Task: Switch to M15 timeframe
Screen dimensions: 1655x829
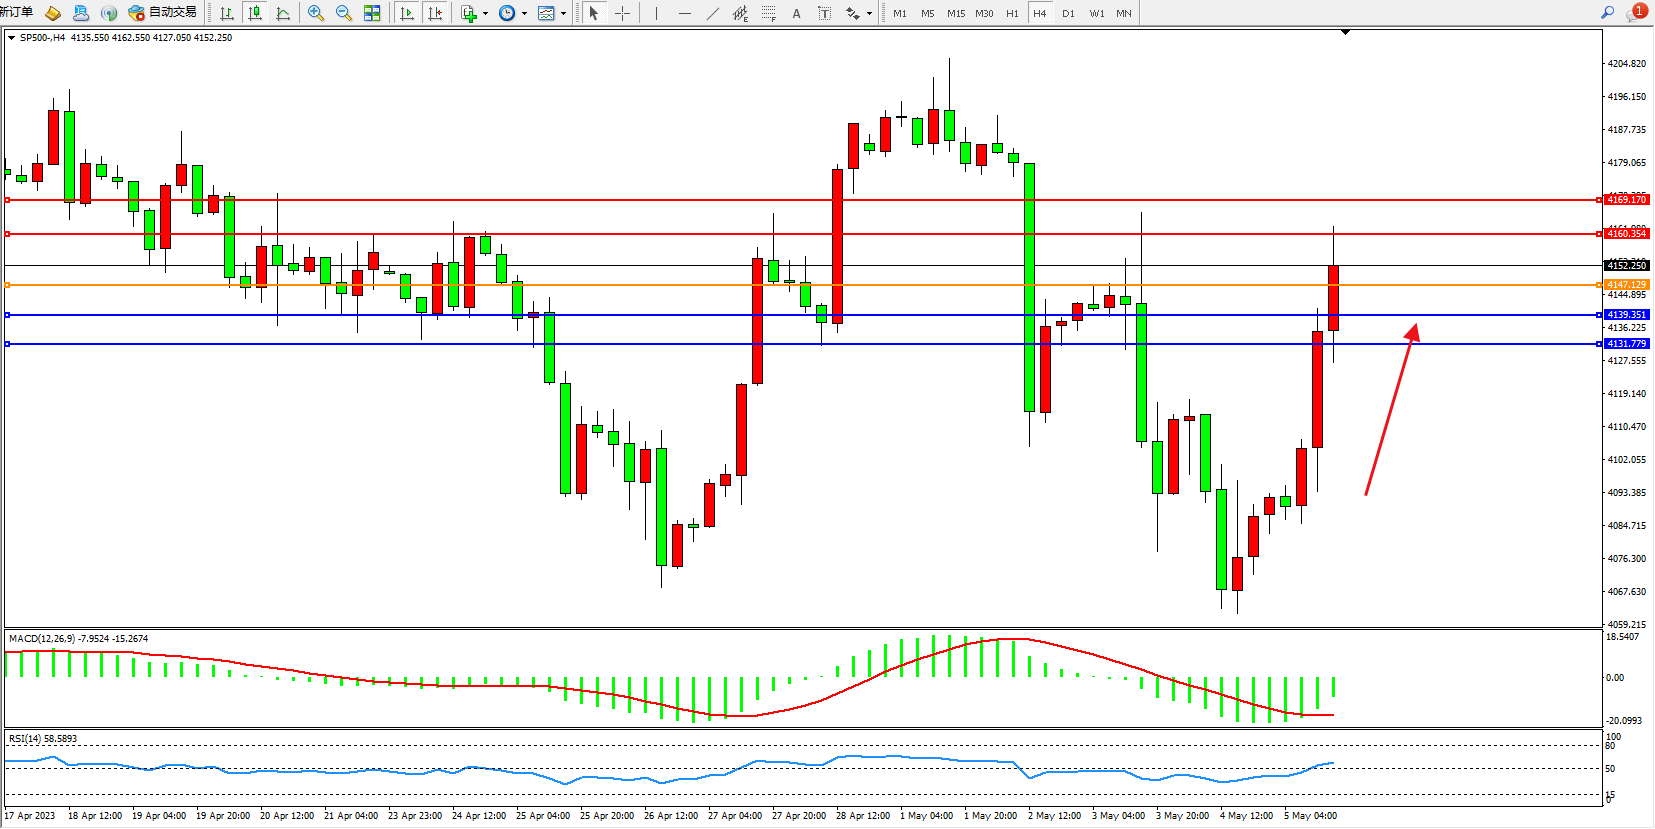Action: [x=956, y=13]
